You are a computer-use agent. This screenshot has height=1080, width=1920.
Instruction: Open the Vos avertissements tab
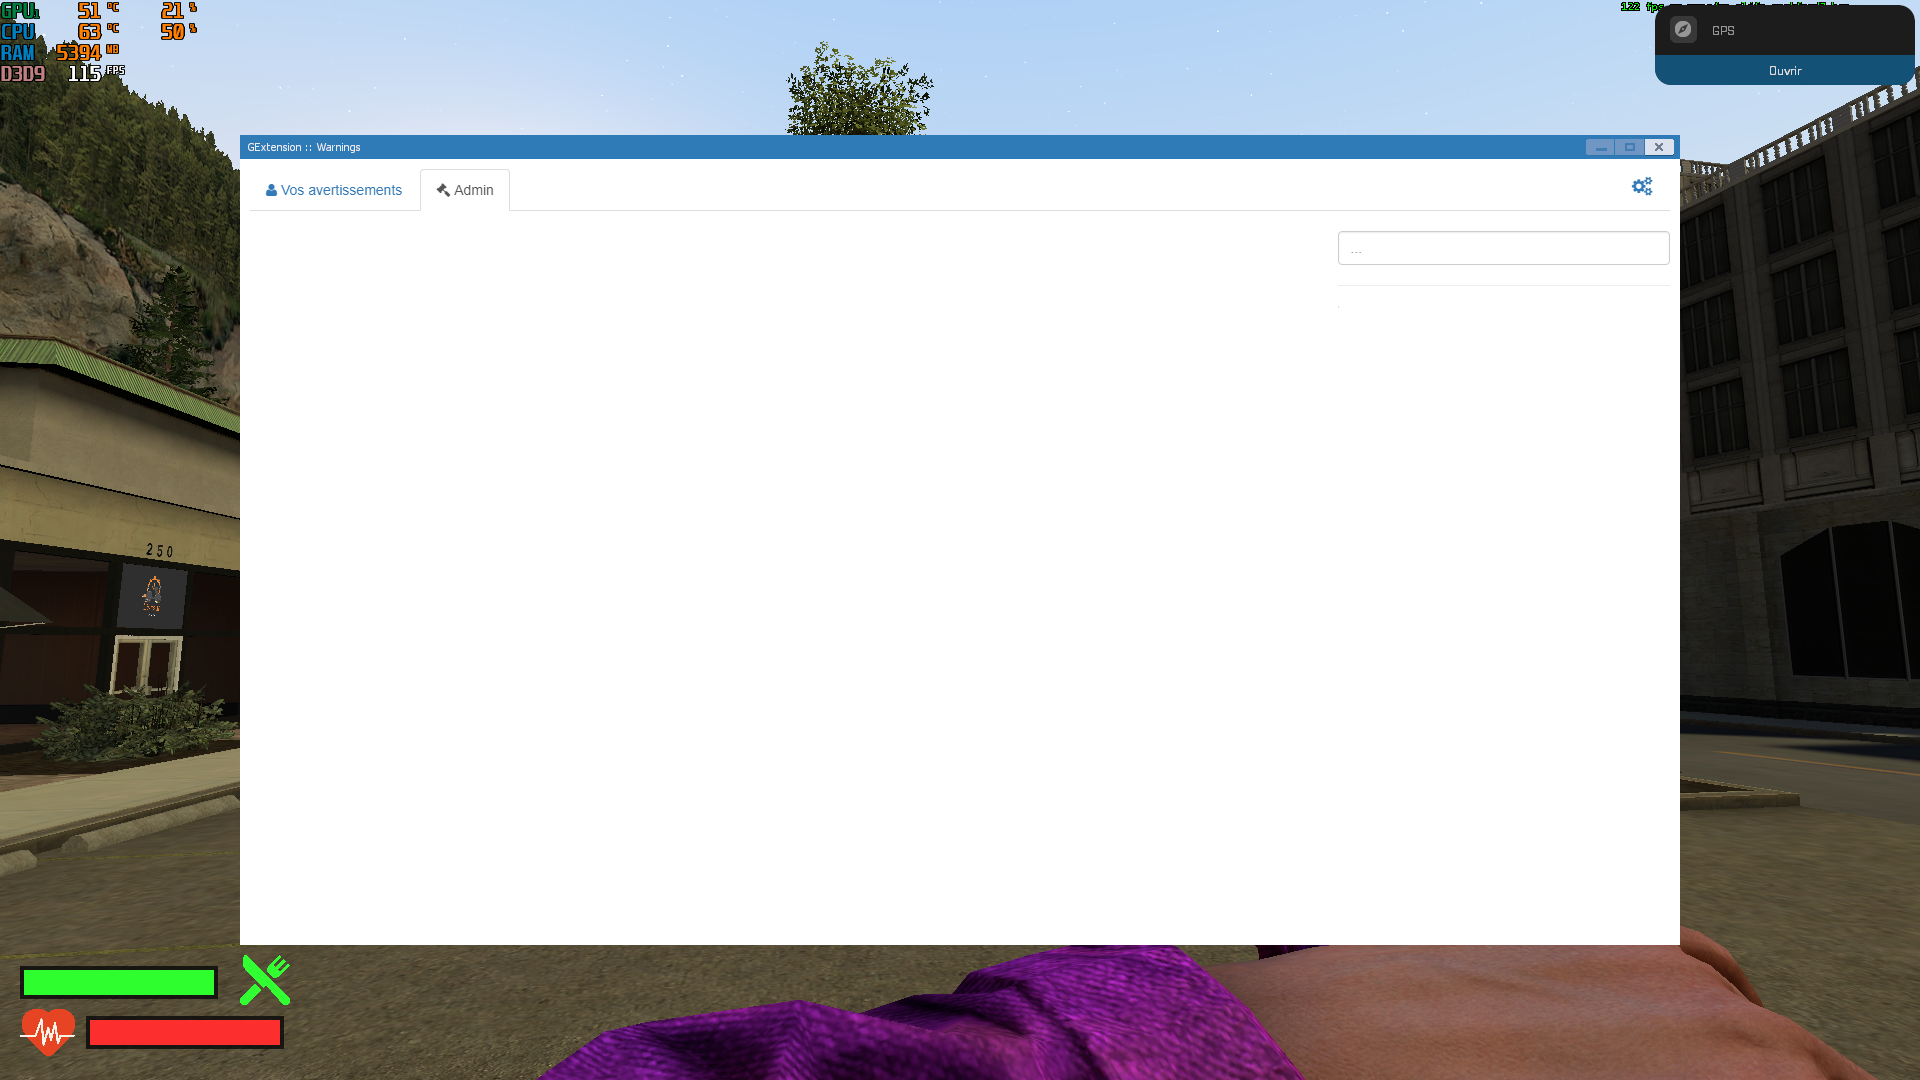coord(334,190)
